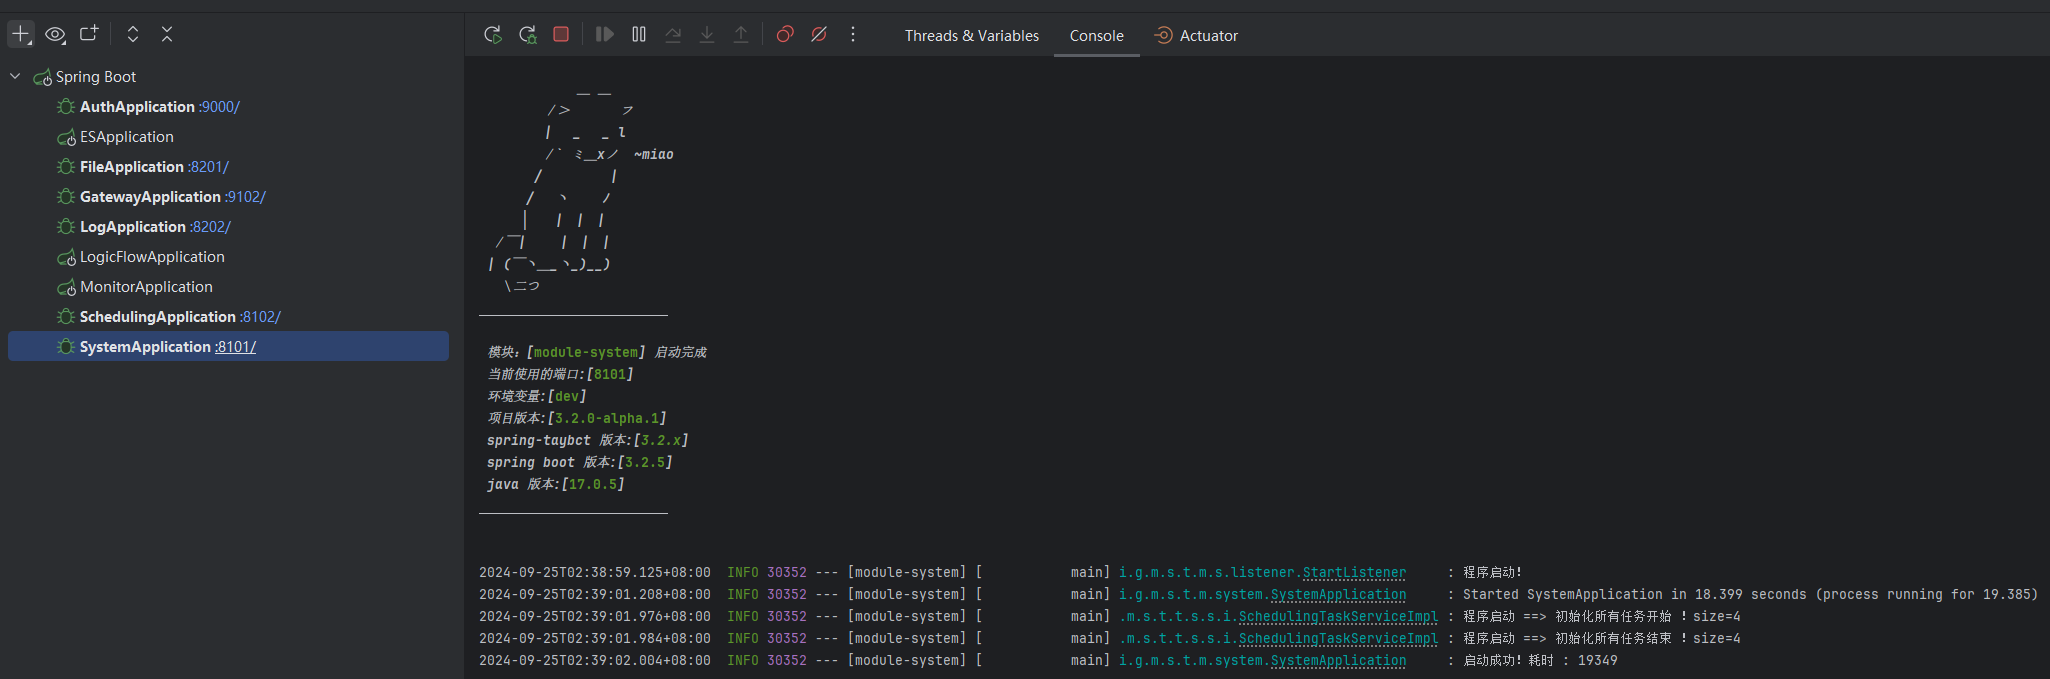Click the 'spring boot 版本:[3.2.5]' line
This screenshot has width=2050, height=679.
point(580,462)
